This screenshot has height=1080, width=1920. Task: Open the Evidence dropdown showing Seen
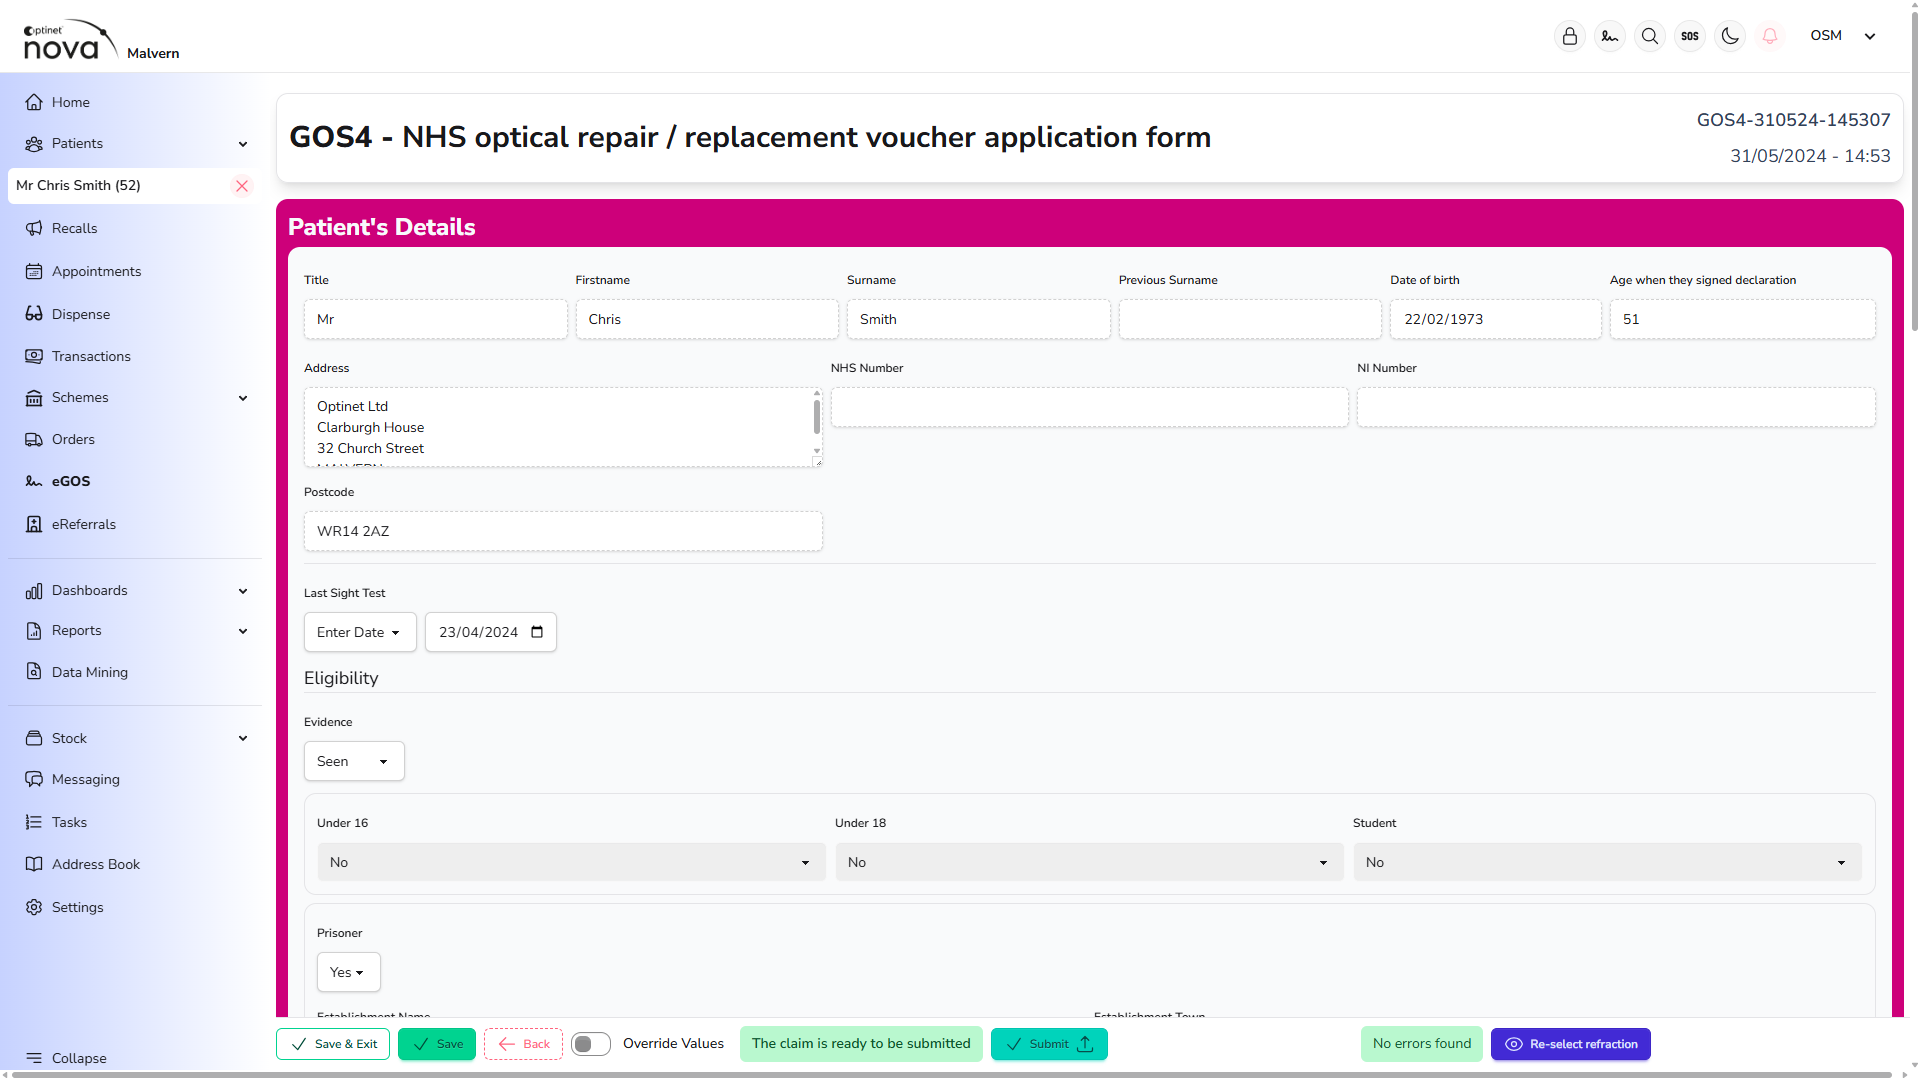tap(354, 762)
